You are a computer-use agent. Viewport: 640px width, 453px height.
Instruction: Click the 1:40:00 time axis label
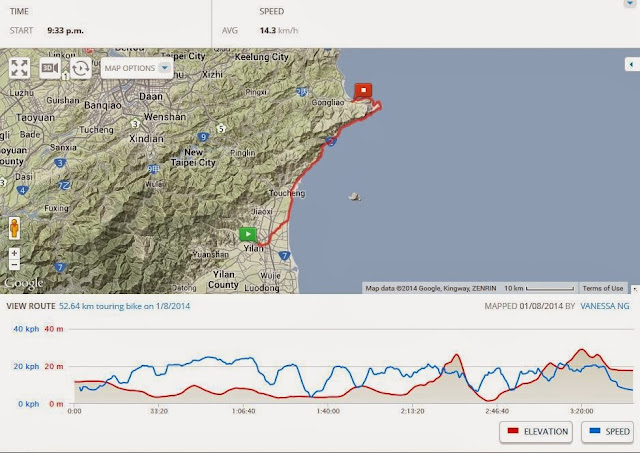(x=328, y=411)
